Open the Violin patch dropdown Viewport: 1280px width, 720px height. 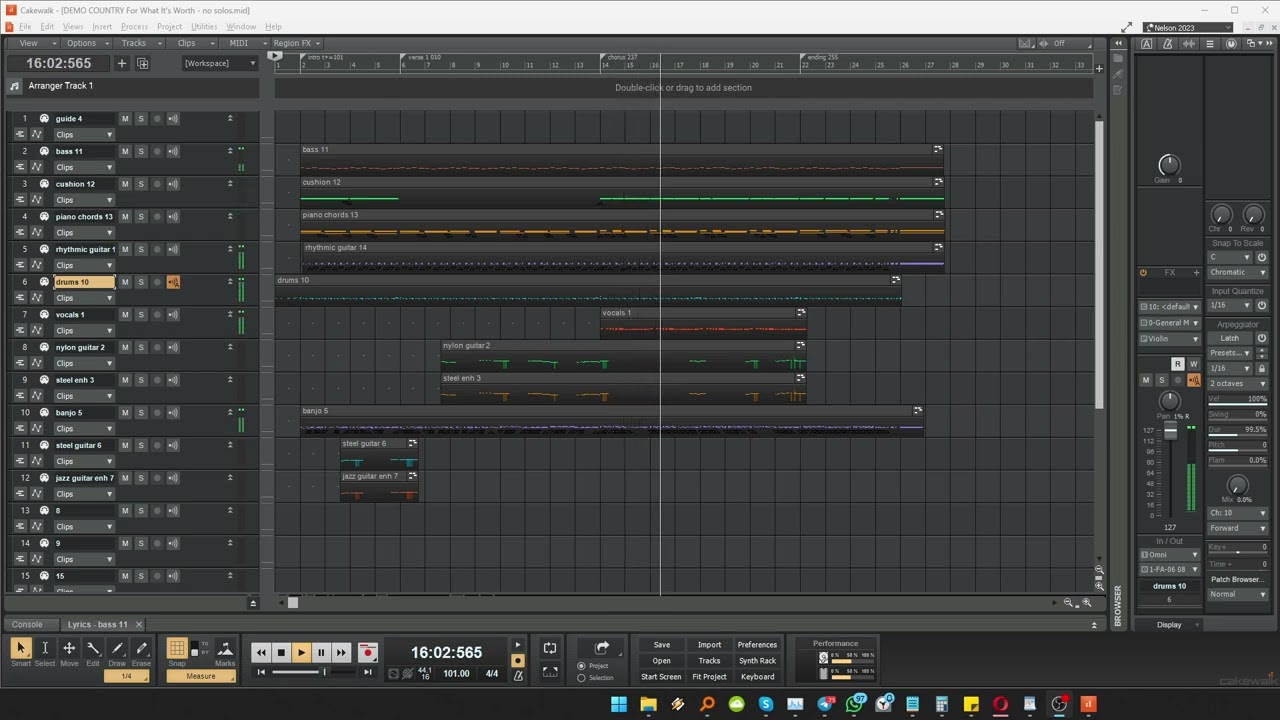[1170, 338]
